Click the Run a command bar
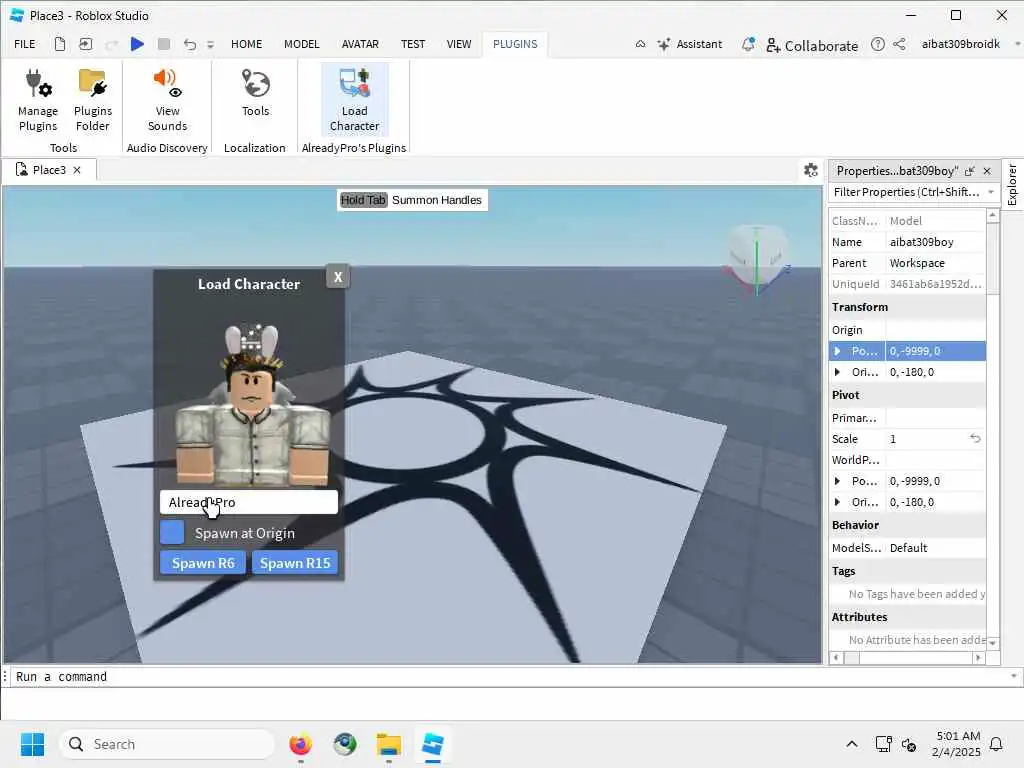 (x=509, y=677)
